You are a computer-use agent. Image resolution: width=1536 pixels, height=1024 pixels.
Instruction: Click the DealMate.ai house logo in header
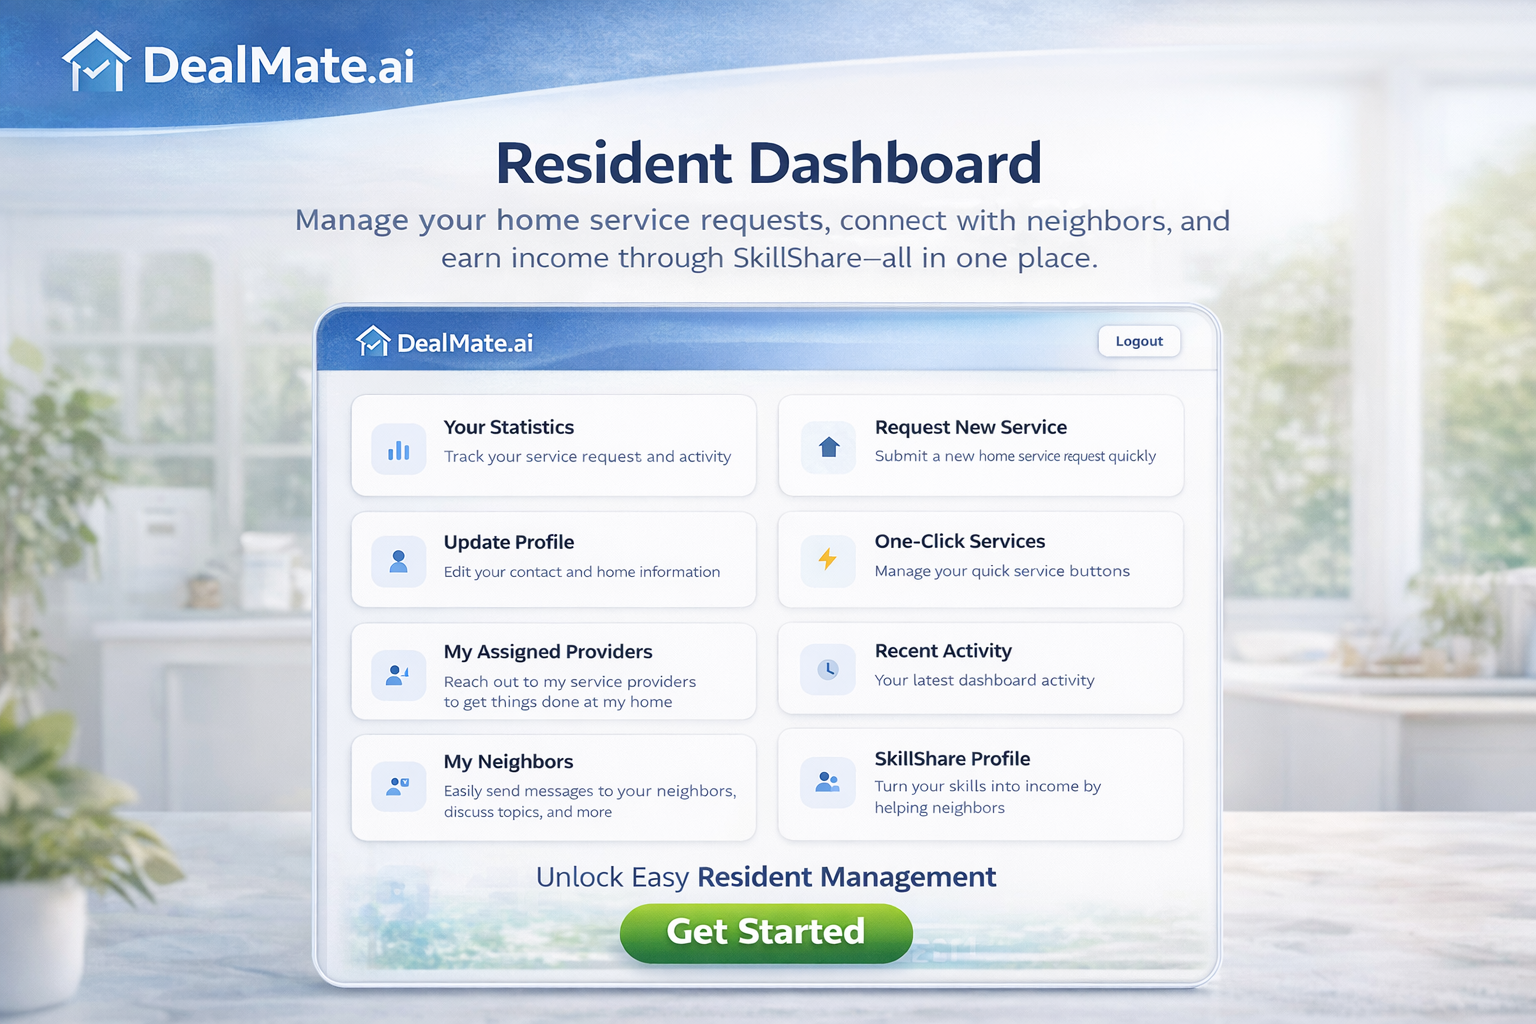click(371, 341)
